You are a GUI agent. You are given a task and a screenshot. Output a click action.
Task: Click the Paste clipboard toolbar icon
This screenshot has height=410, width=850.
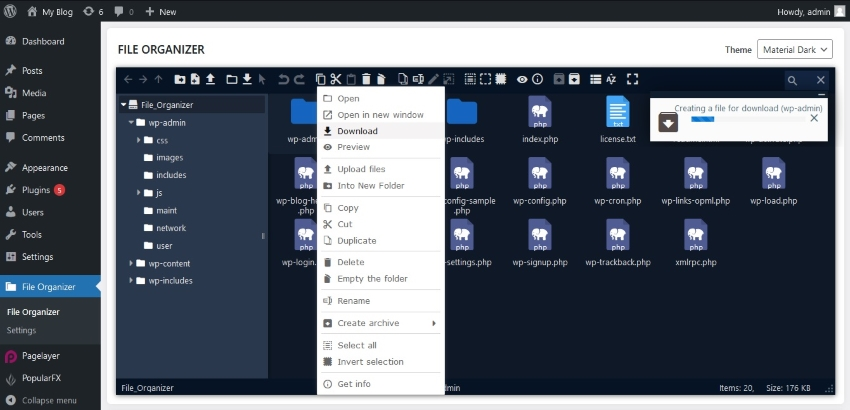tap(351, 79)
